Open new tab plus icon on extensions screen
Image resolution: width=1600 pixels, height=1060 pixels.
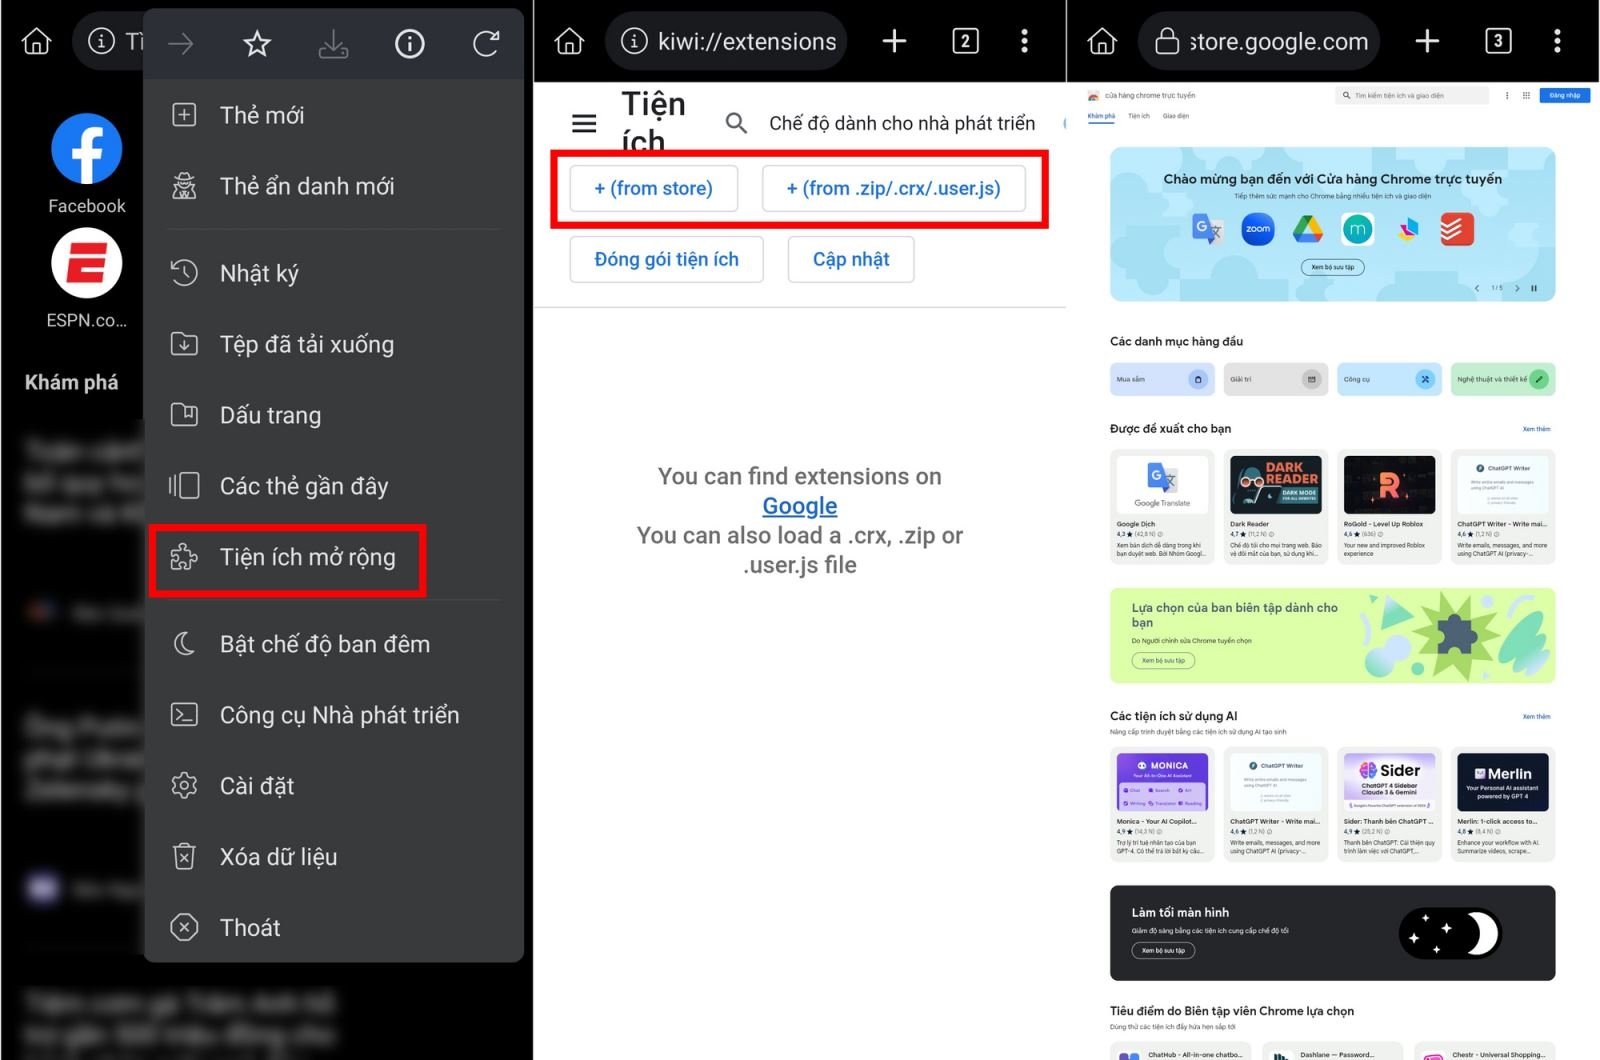(894, 41)
